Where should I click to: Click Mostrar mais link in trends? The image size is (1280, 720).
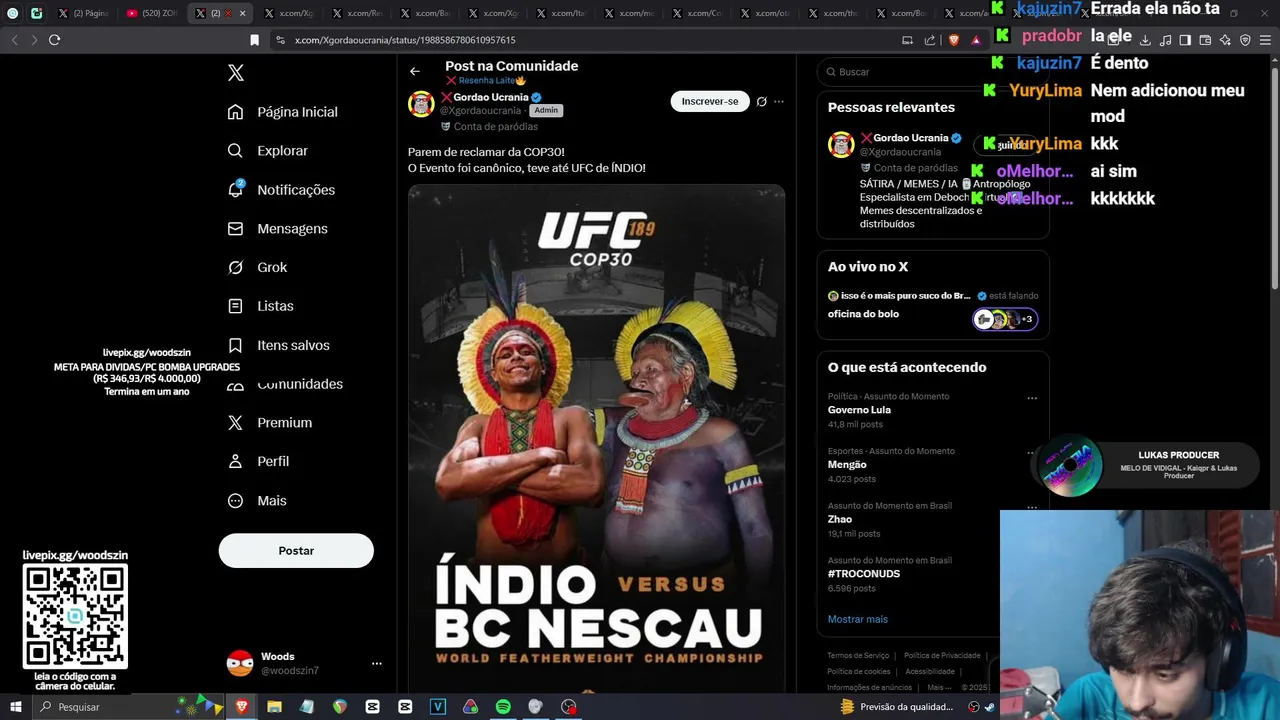coord(857,619)
